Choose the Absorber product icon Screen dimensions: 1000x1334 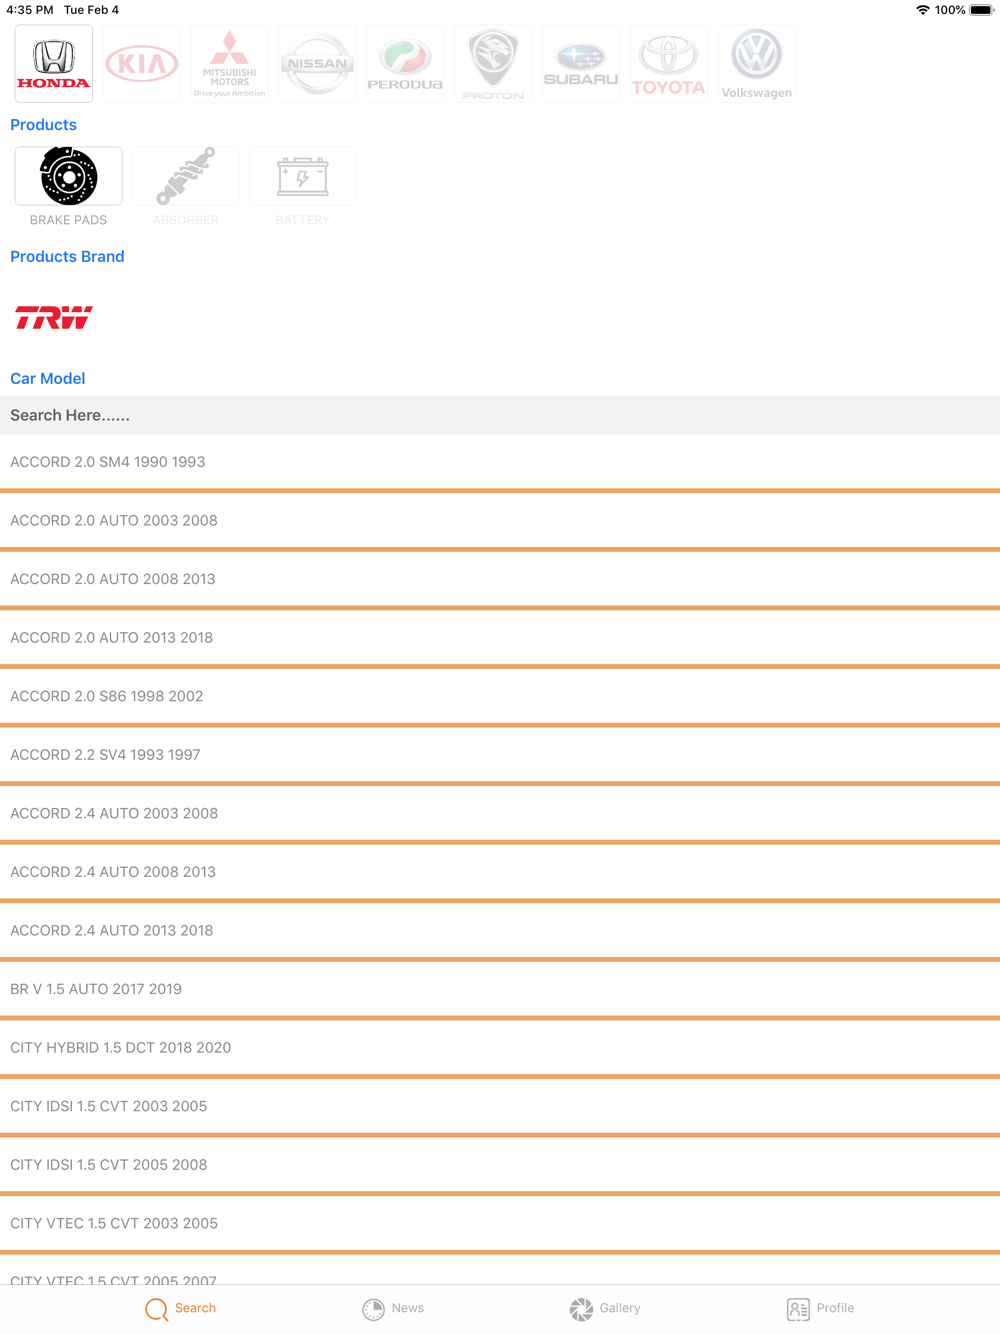tap(185, 176)
